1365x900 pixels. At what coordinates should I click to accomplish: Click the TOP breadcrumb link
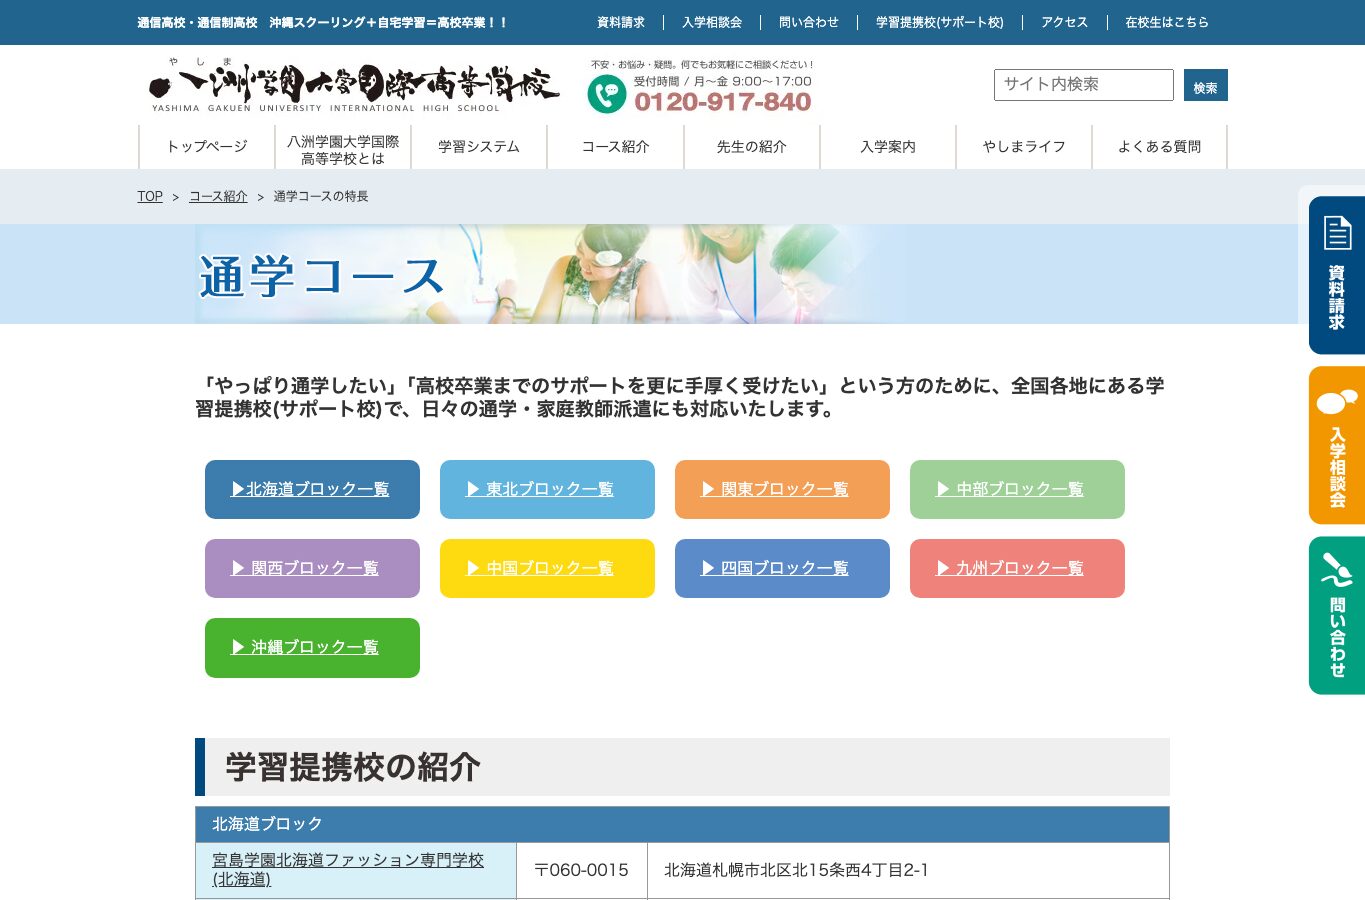tap(150, 197)
